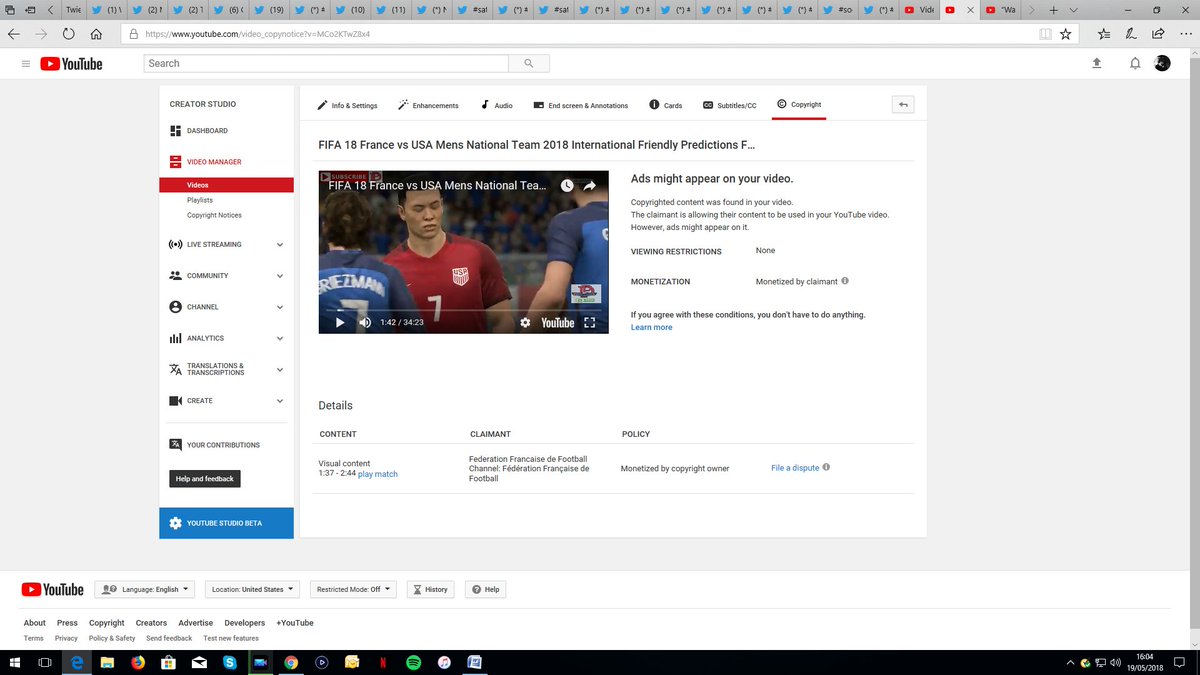Click the Help and feedback button

(204, 479)
